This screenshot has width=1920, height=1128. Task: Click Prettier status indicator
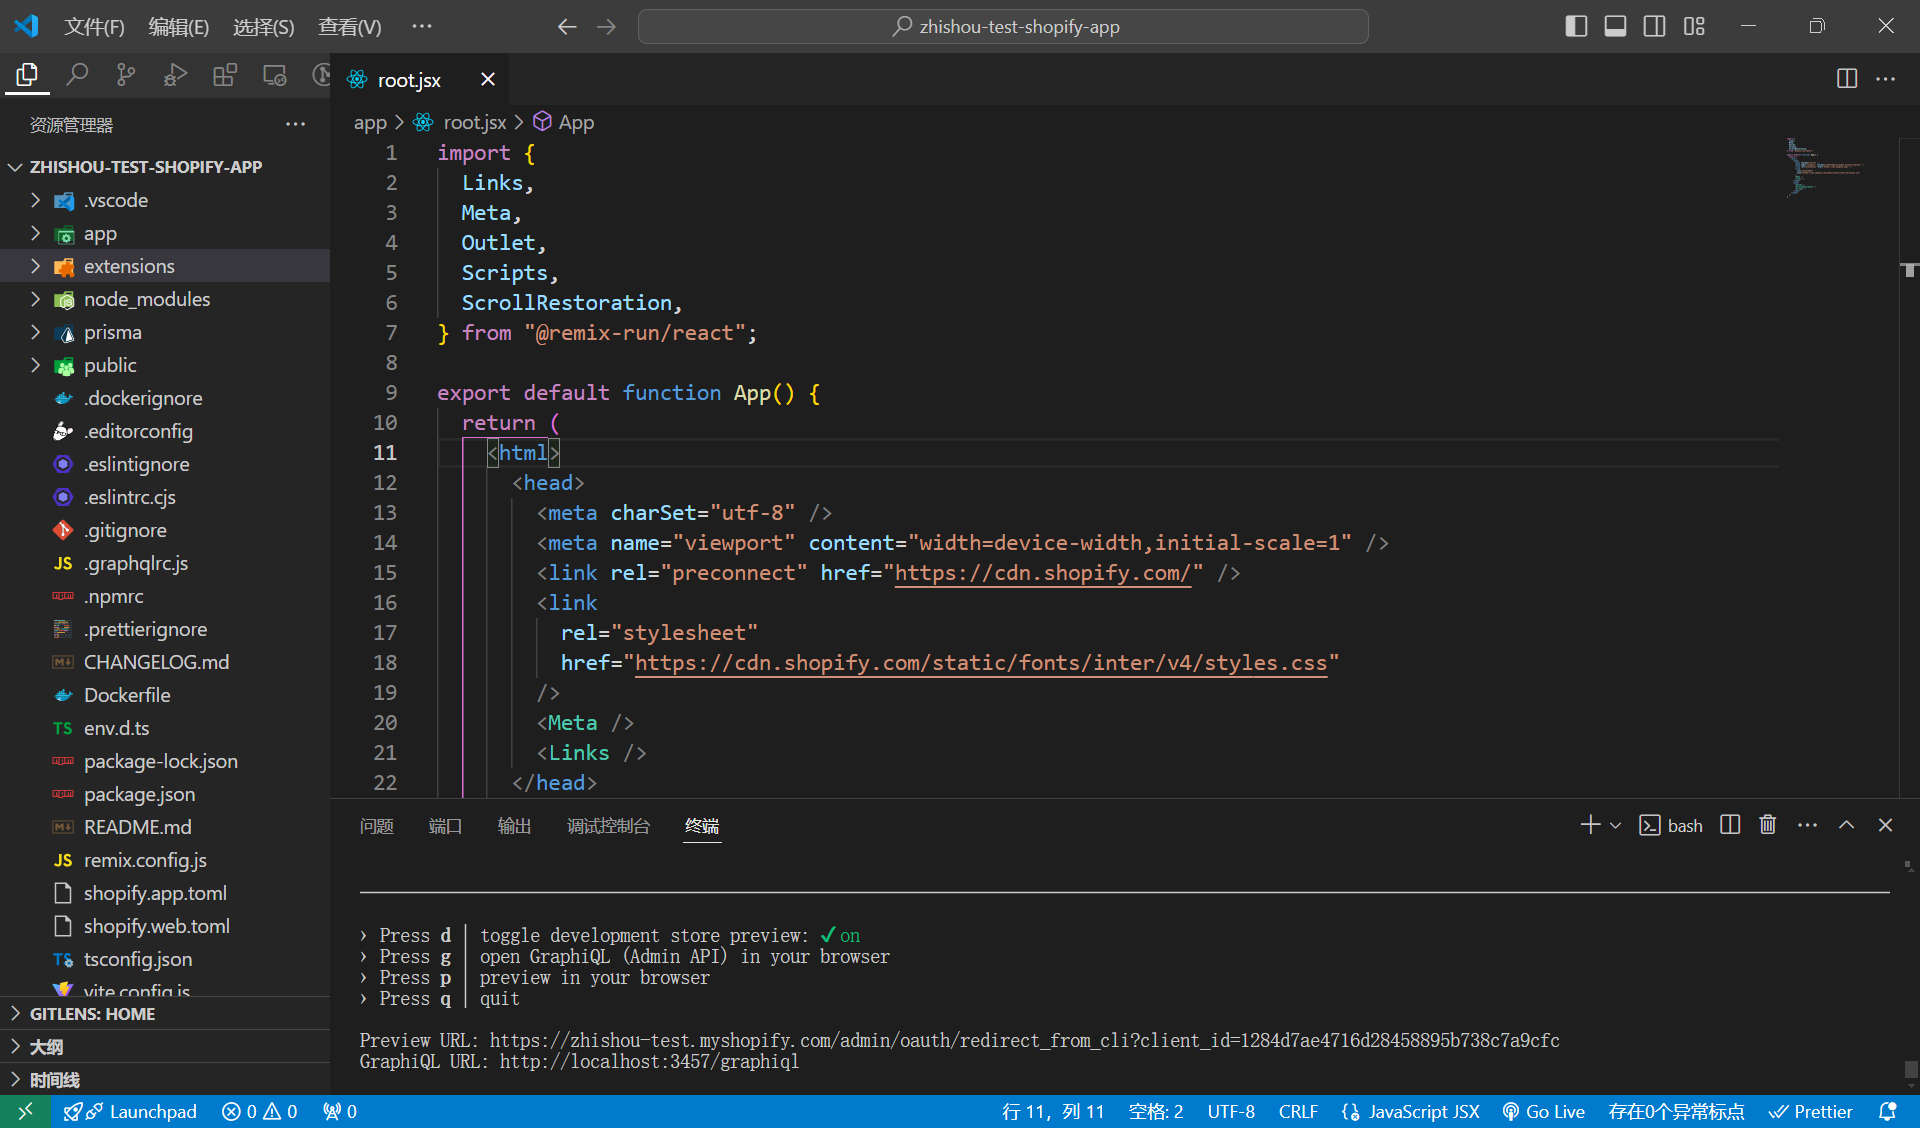(x=1811, y=1111)
